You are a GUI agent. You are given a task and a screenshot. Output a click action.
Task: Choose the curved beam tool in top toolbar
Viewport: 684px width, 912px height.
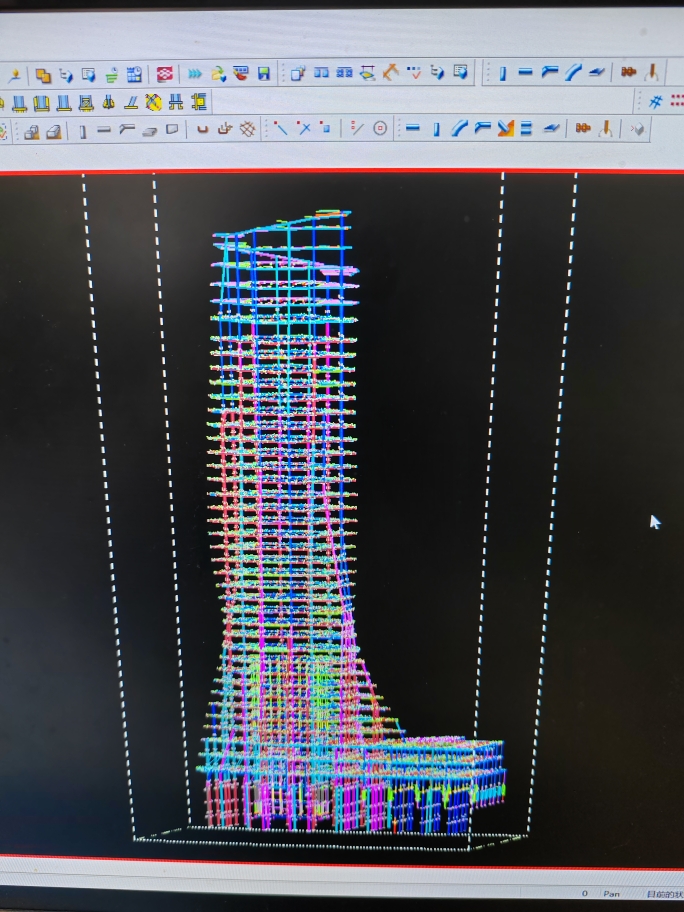(573, 73)
